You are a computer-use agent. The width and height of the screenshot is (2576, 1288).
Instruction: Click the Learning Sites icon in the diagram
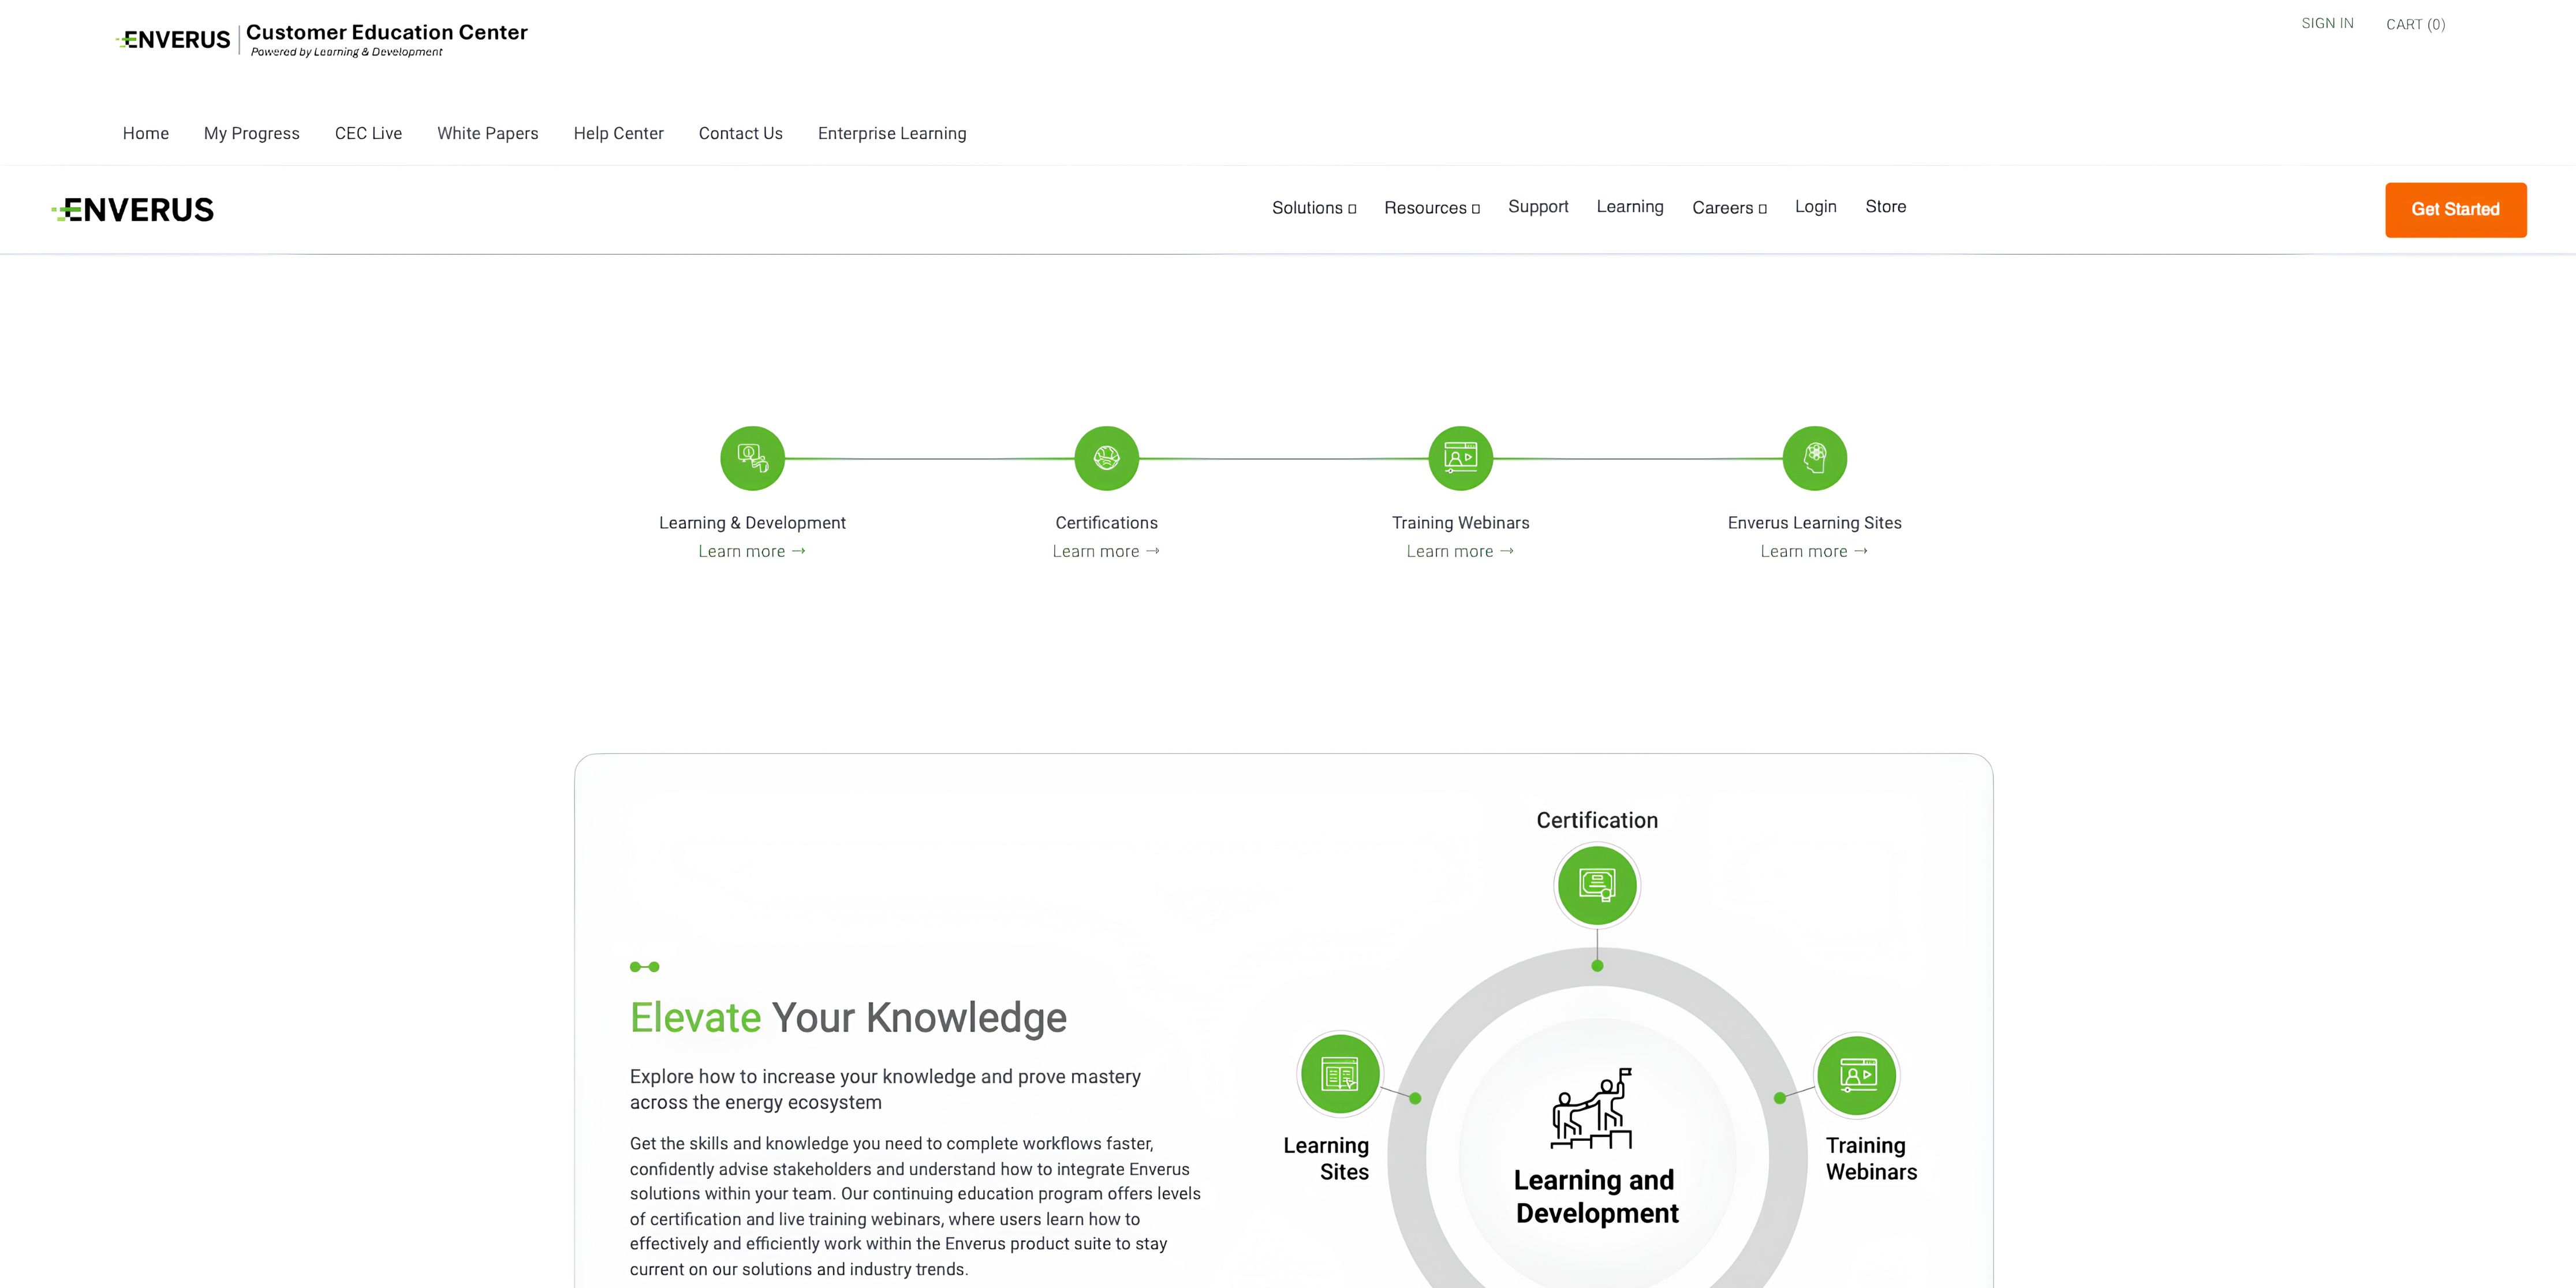1340,1074
